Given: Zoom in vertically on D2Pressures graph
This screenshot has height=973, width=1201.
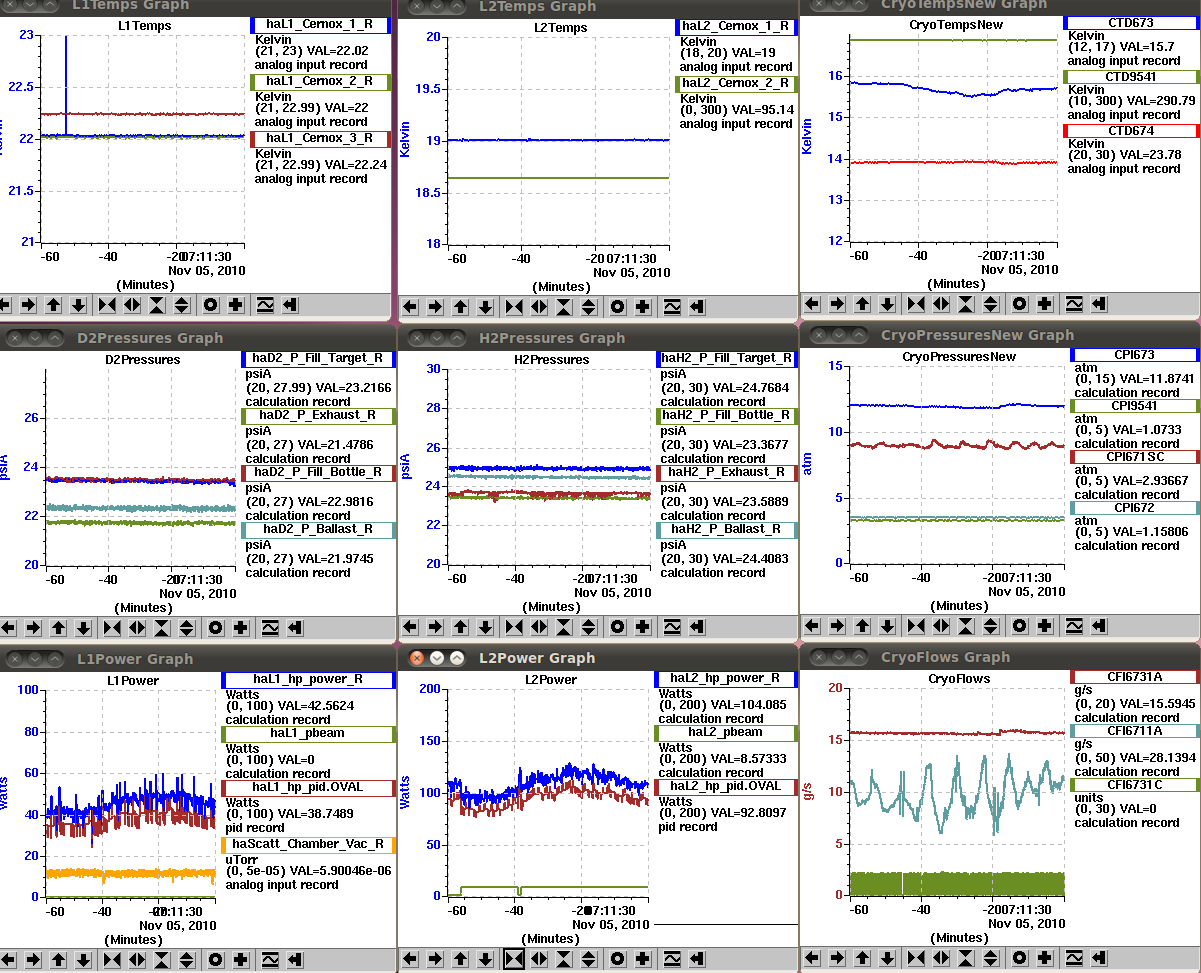Looking at the screenshot, I should click(161, 628).
